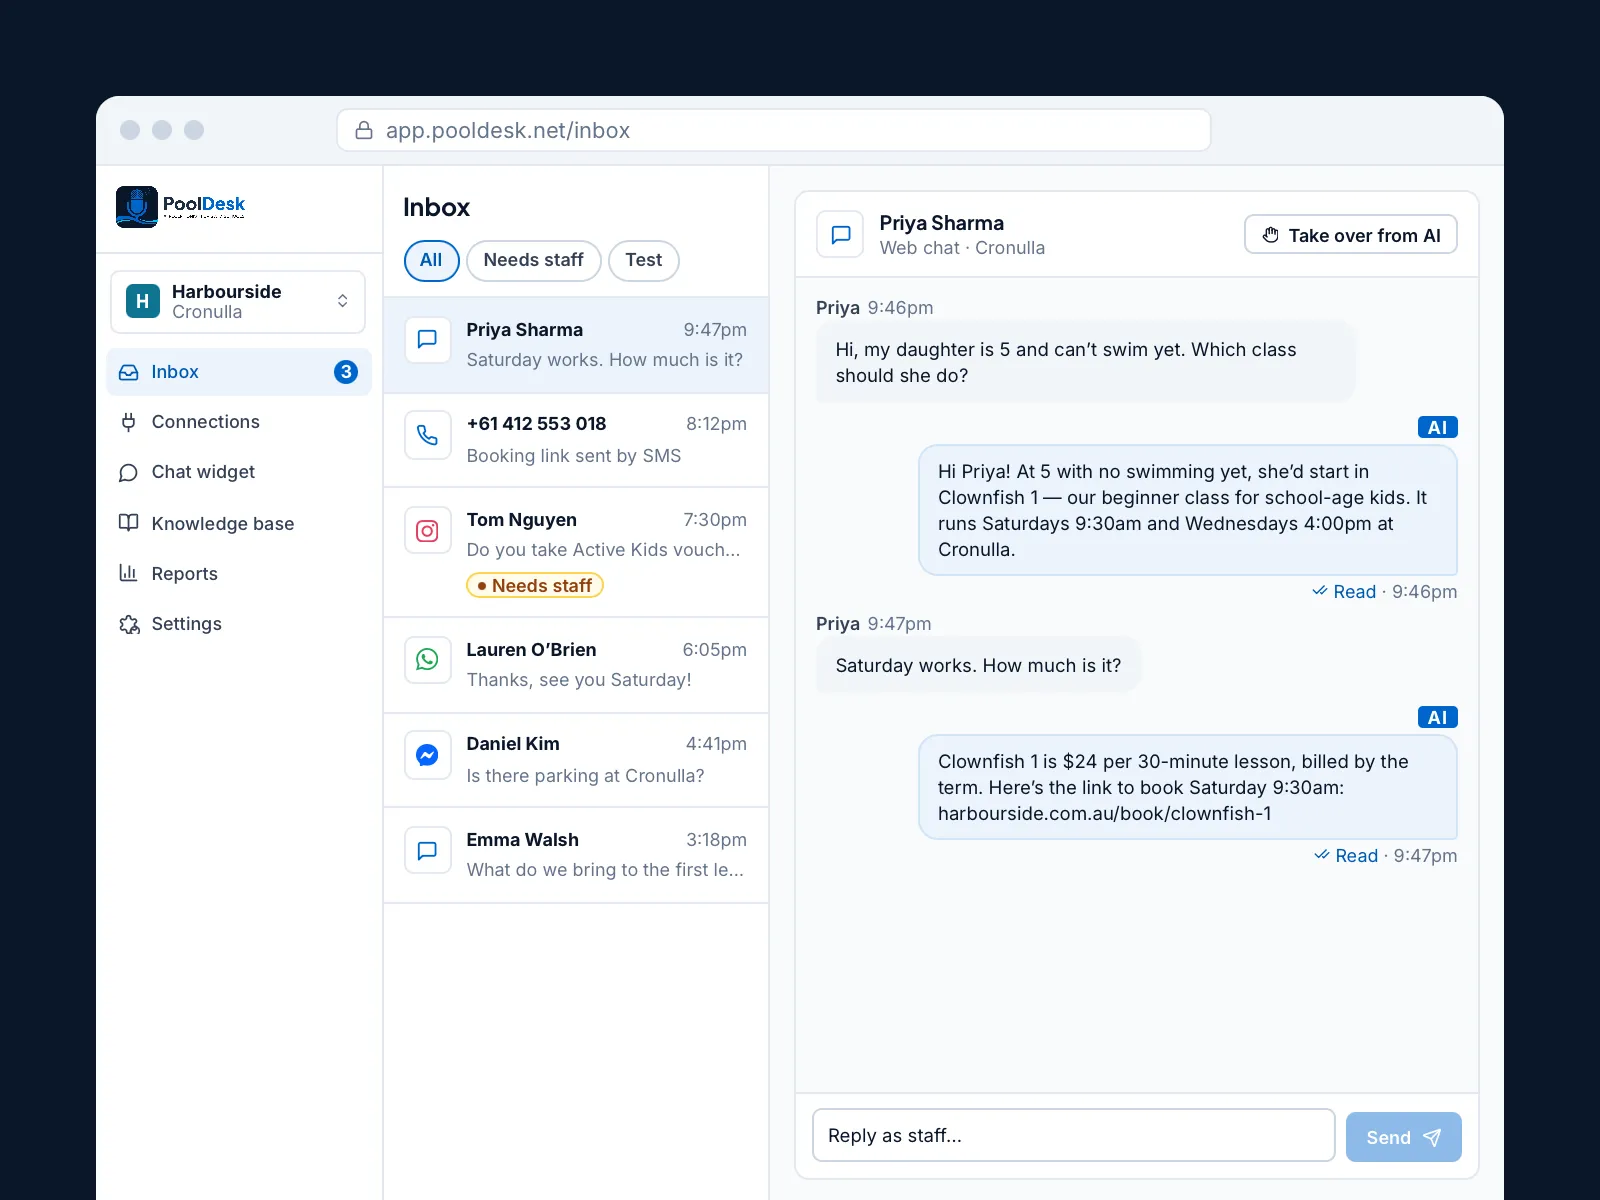Click the Knowledge base book icon
This screenshot has width=1600, height=1200.
tap(129, 523)
